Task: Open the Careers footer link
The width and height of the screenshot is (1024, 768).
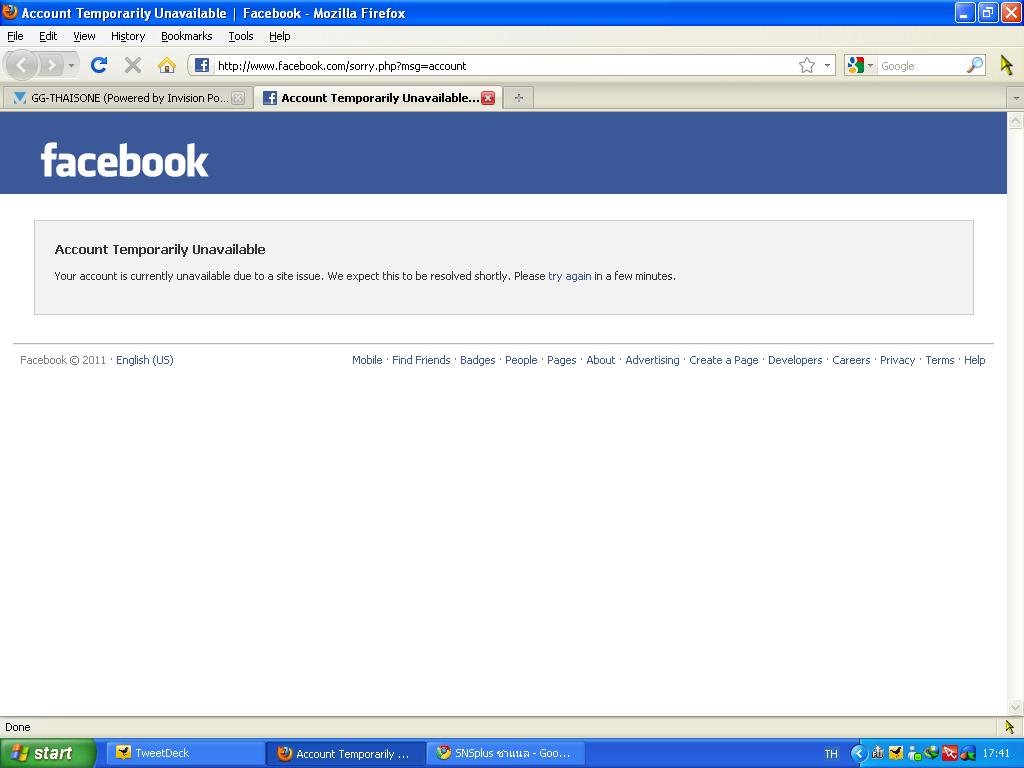Action: [x=851, y=360]
